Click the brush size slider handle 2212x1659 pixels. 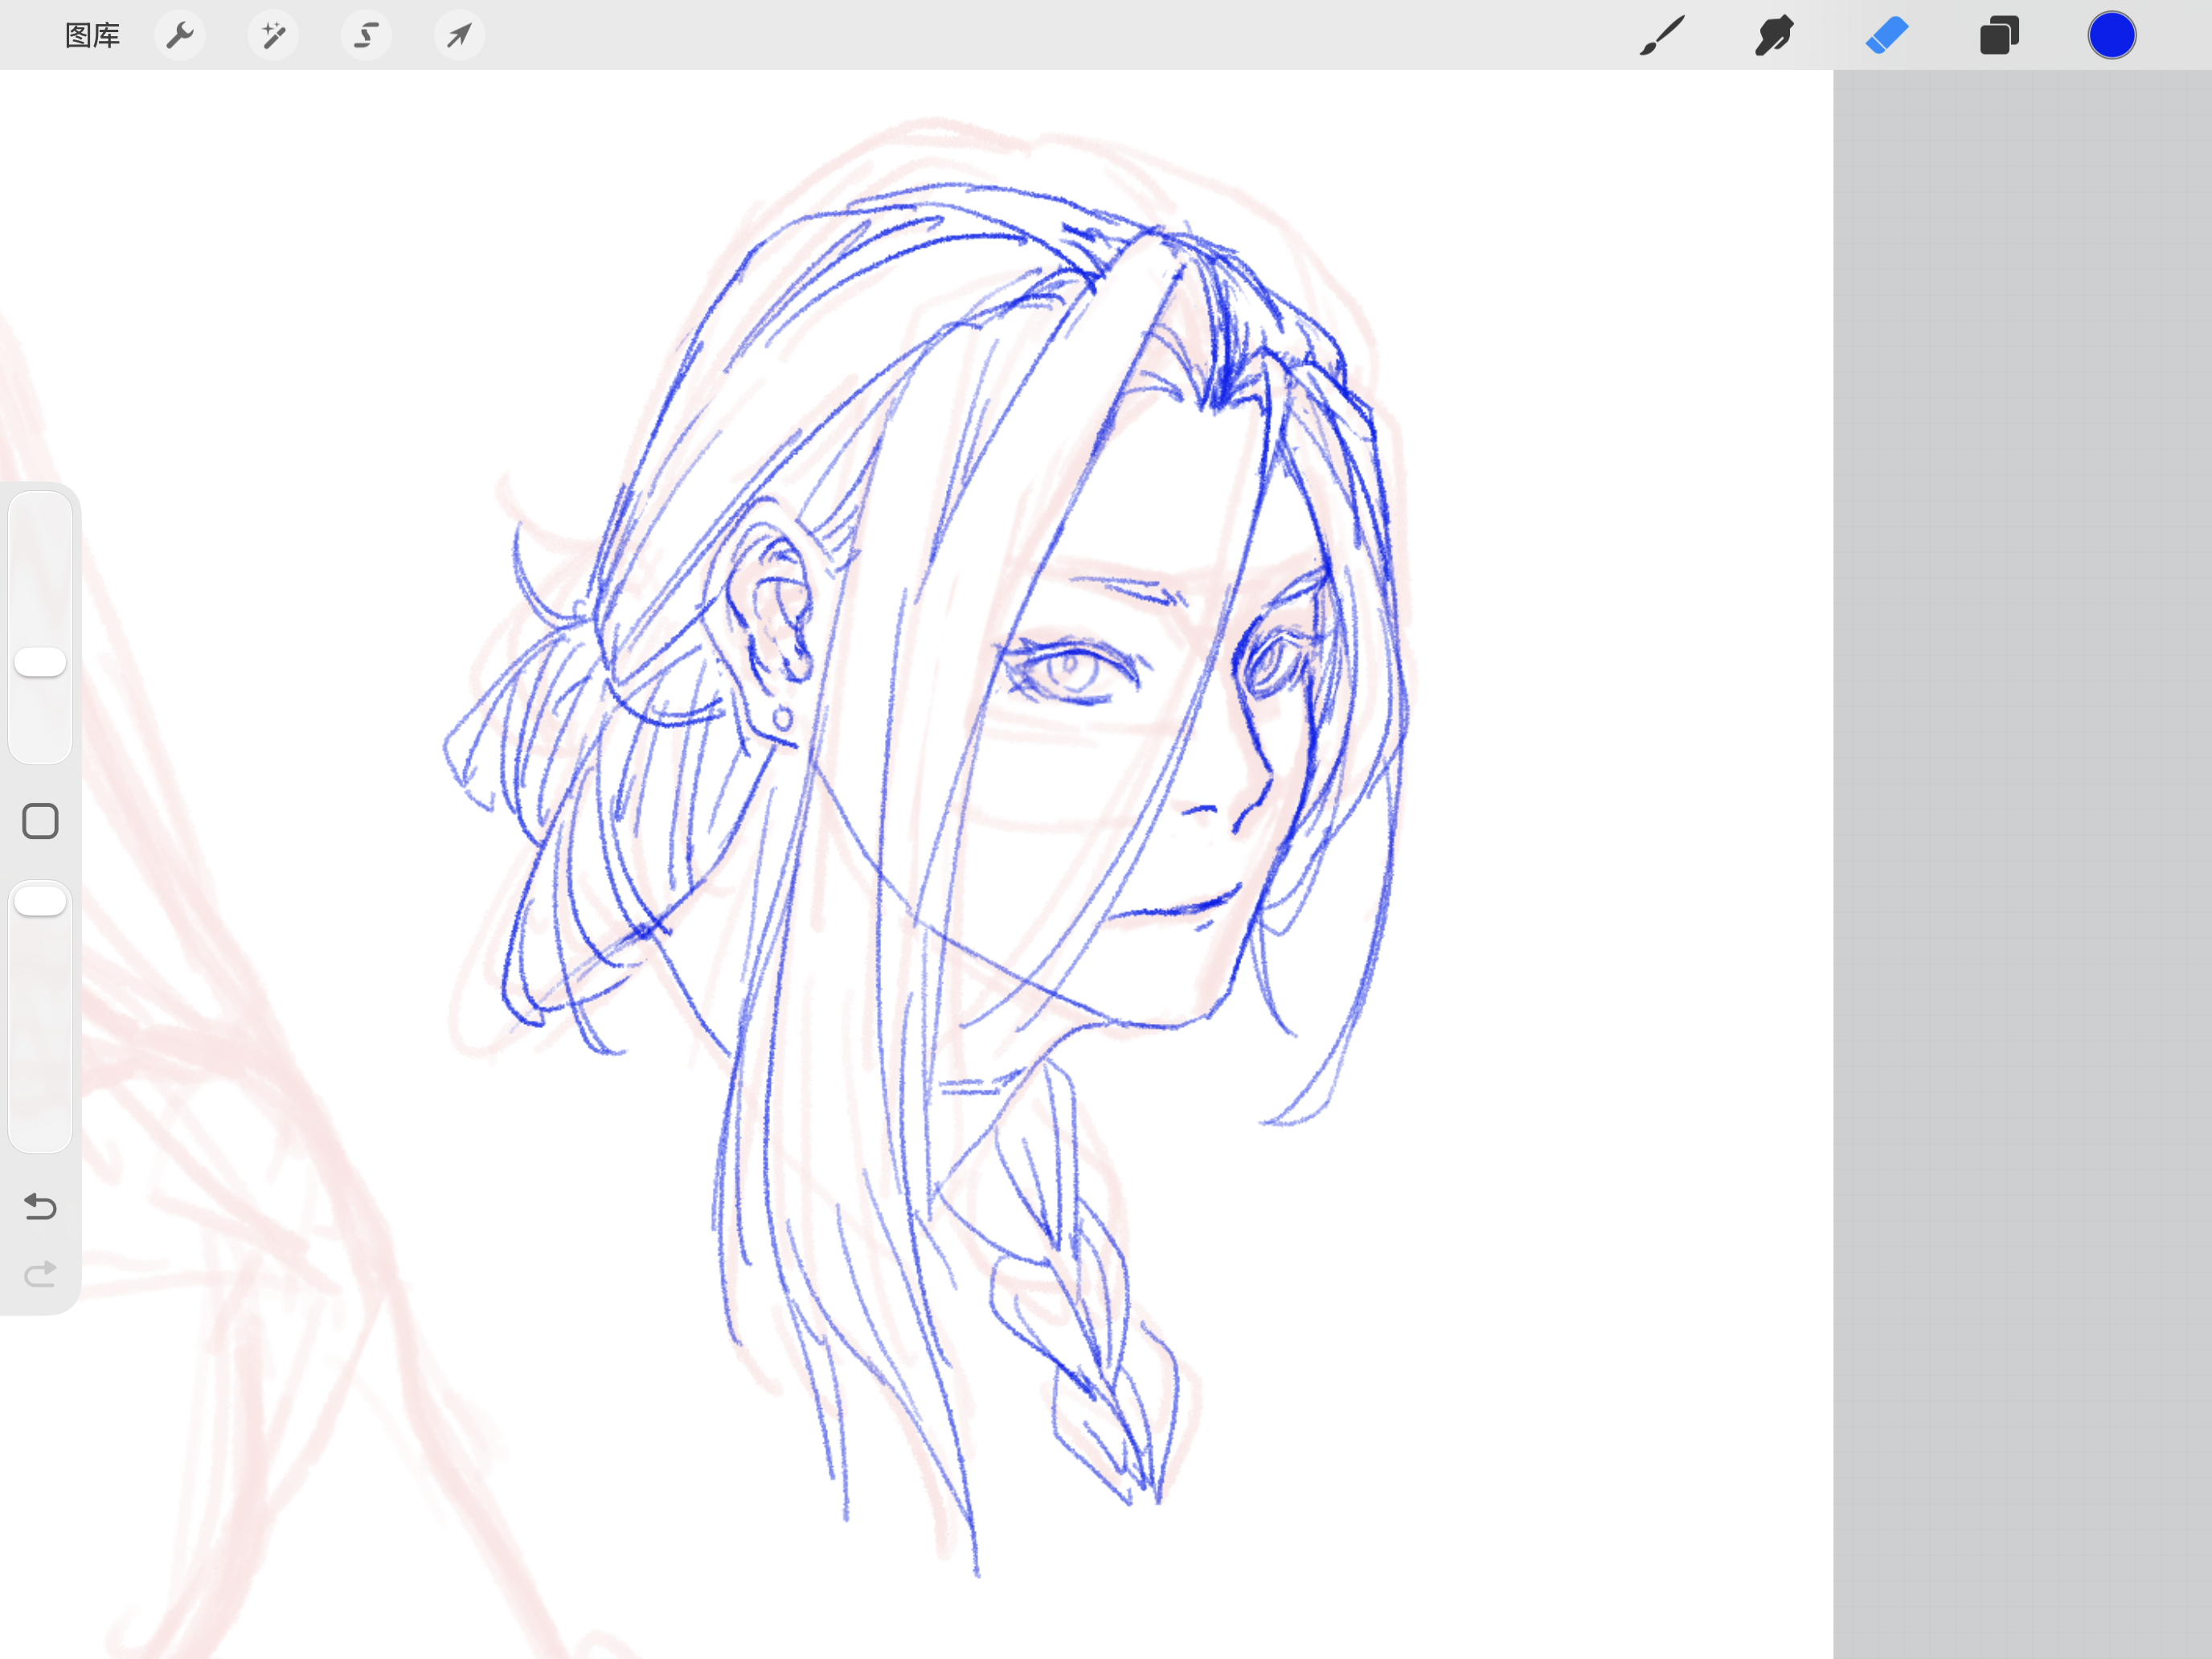(40, 662)
